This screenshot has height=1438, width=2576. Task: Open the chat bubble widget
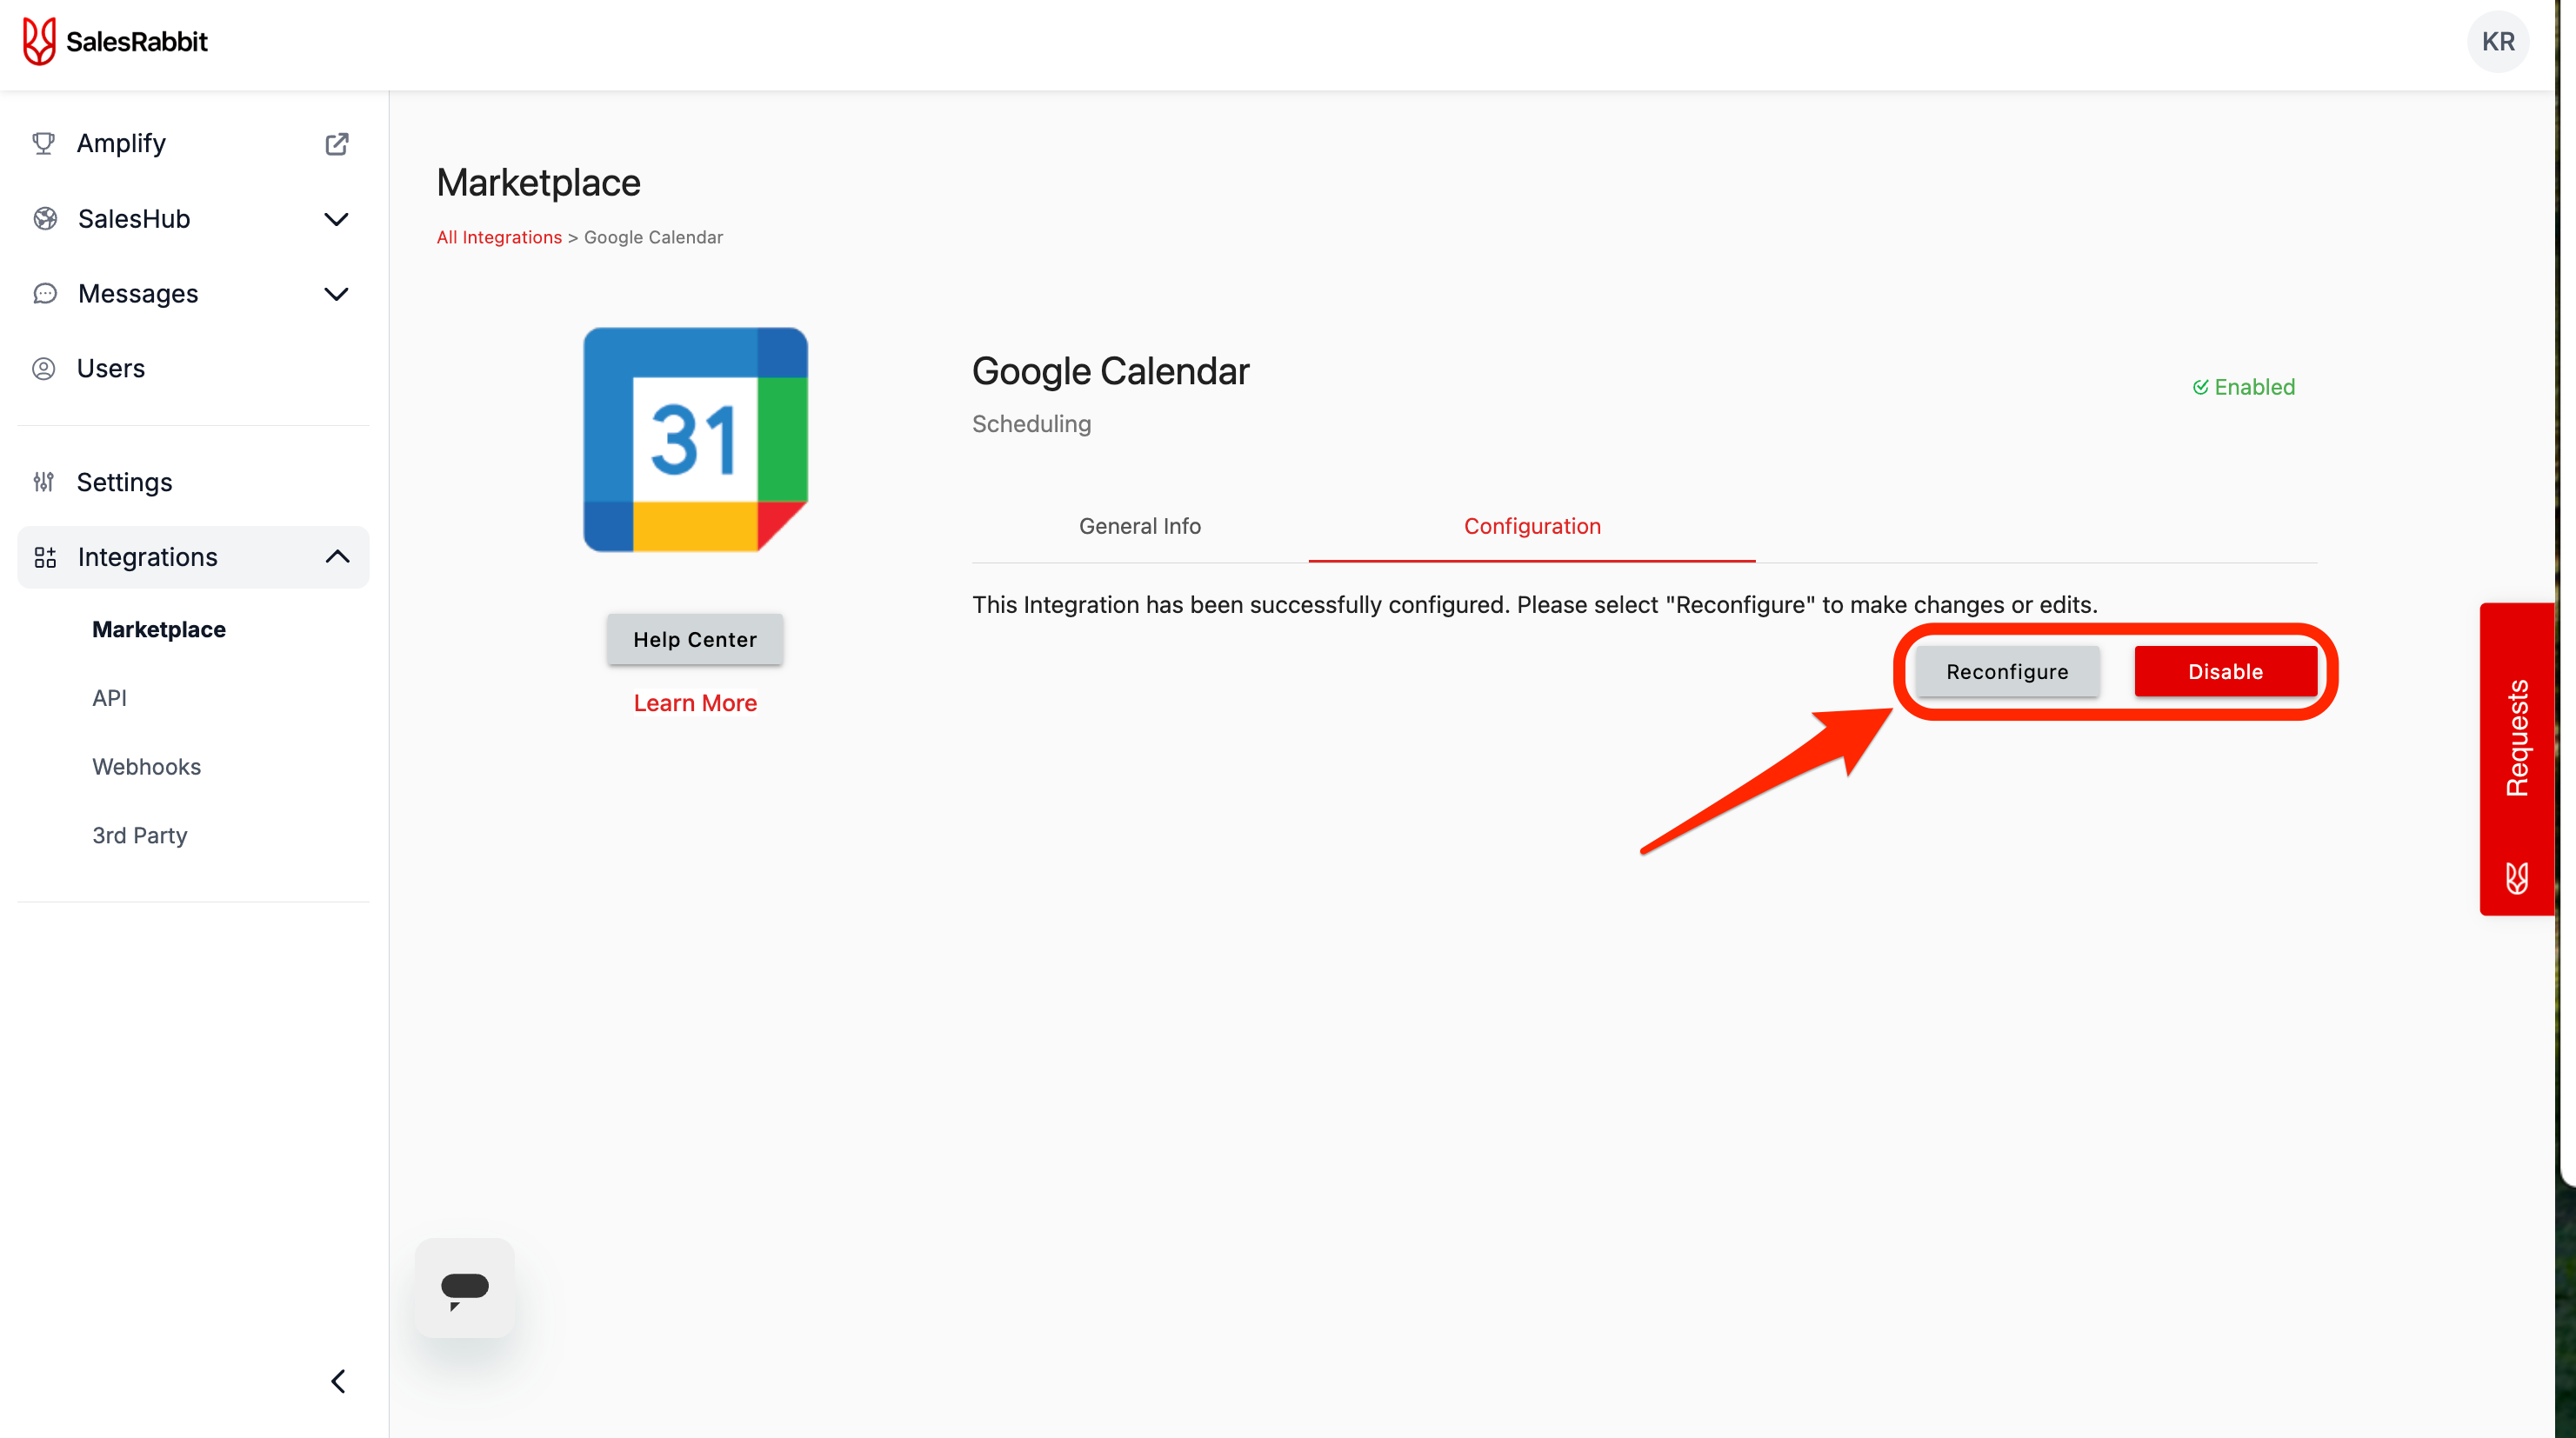pyautogui.click(x=464, y=1288)
